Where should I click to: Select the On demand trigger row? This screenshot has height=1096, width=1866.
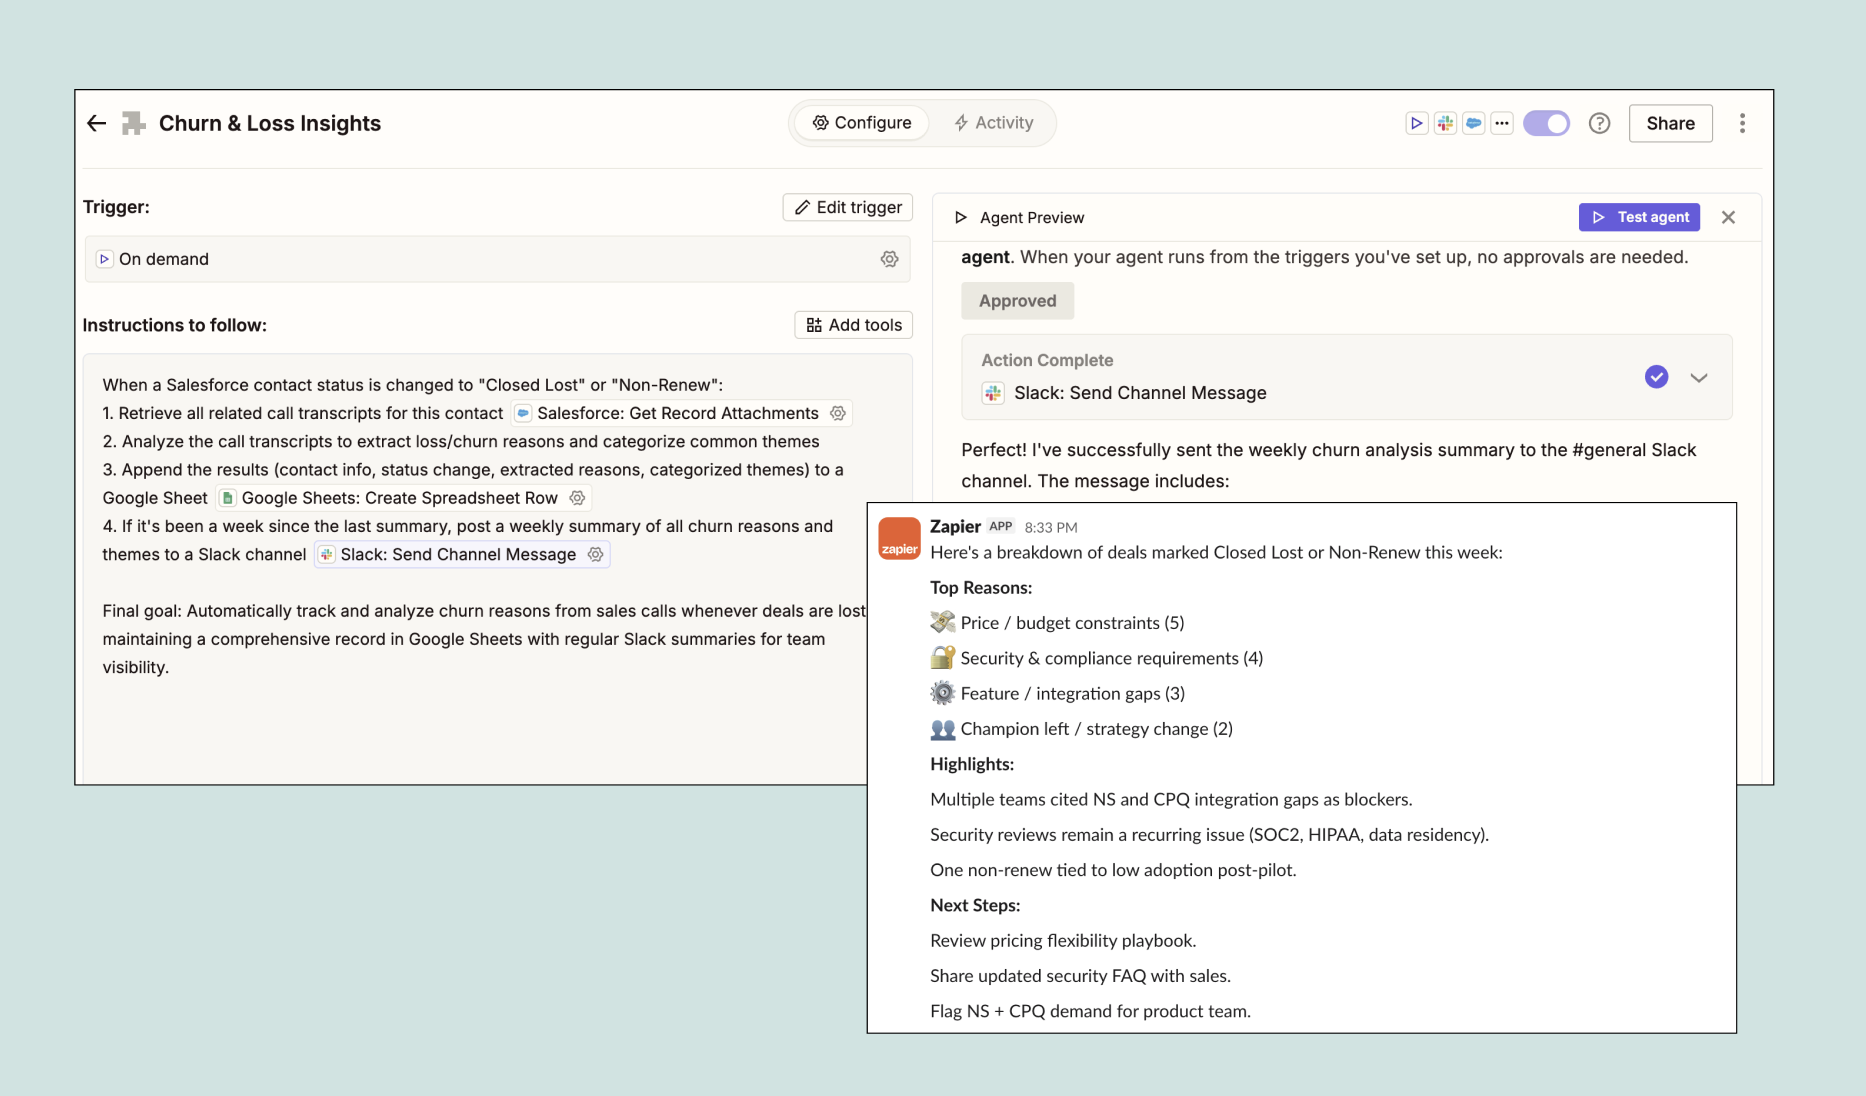[x=498, y=259]
